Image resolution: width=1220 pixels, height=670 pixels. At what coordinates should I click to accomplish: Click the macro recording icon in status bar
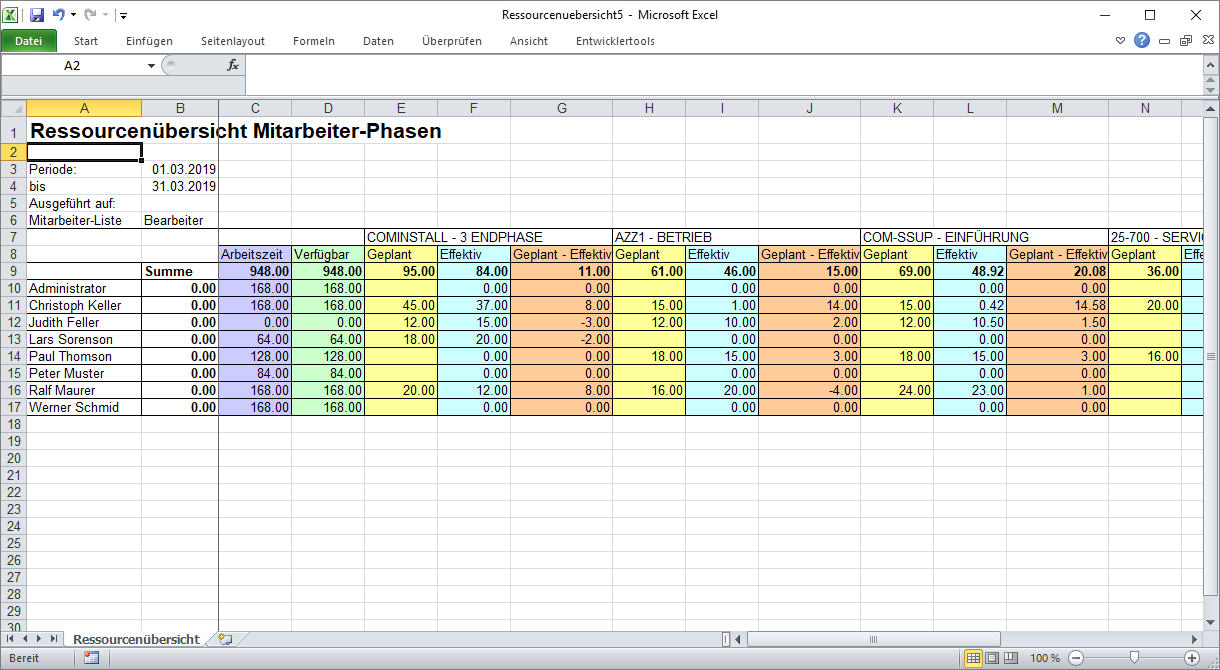click(x=92, y=658)
